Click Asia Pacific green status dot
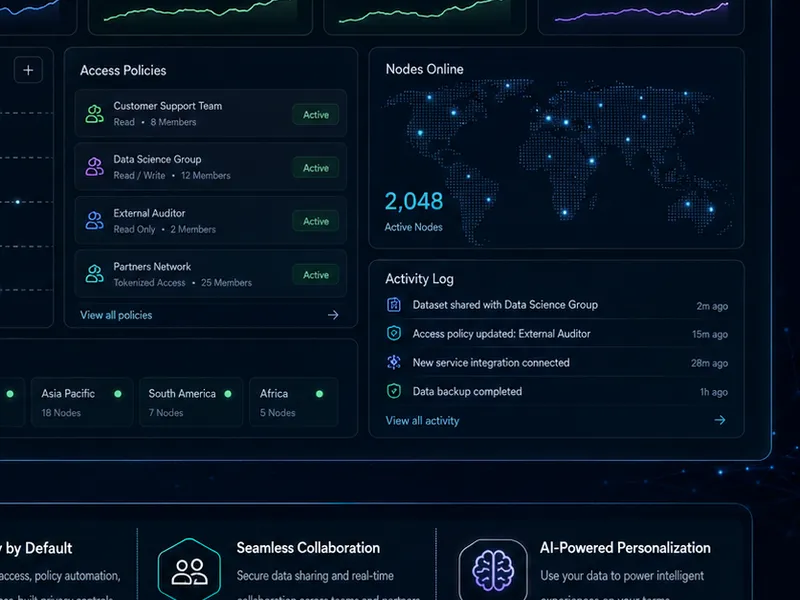 (x=118, y=394)
